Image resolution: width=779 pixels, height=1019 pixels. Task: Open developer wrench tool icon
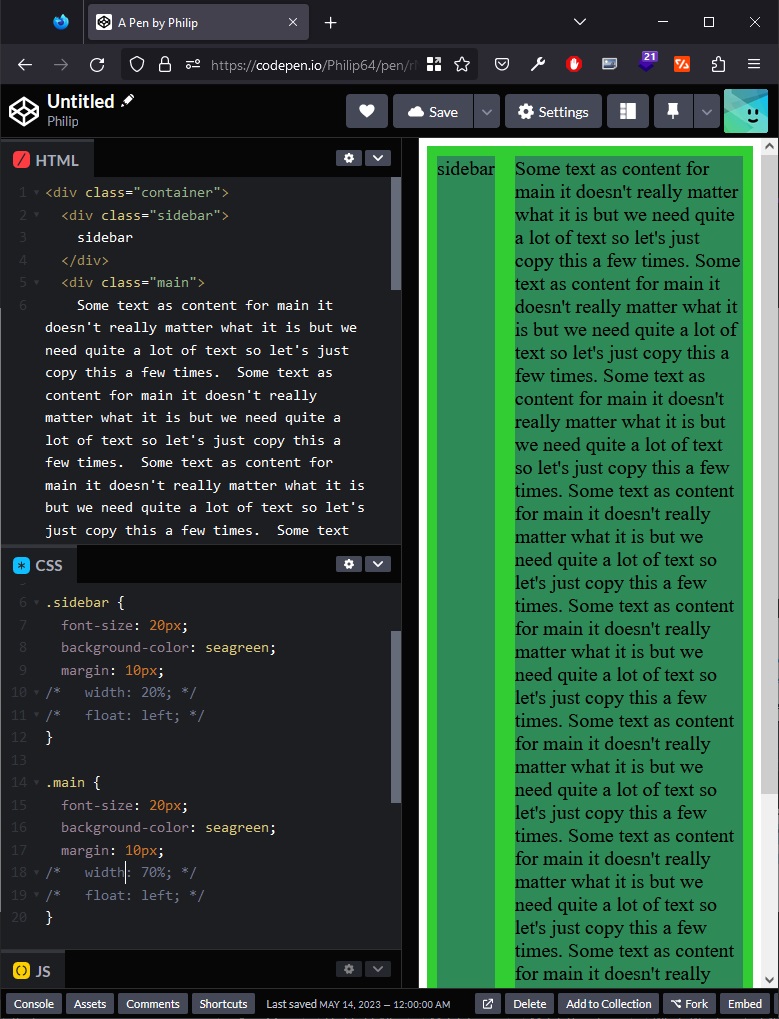(537, 64)
